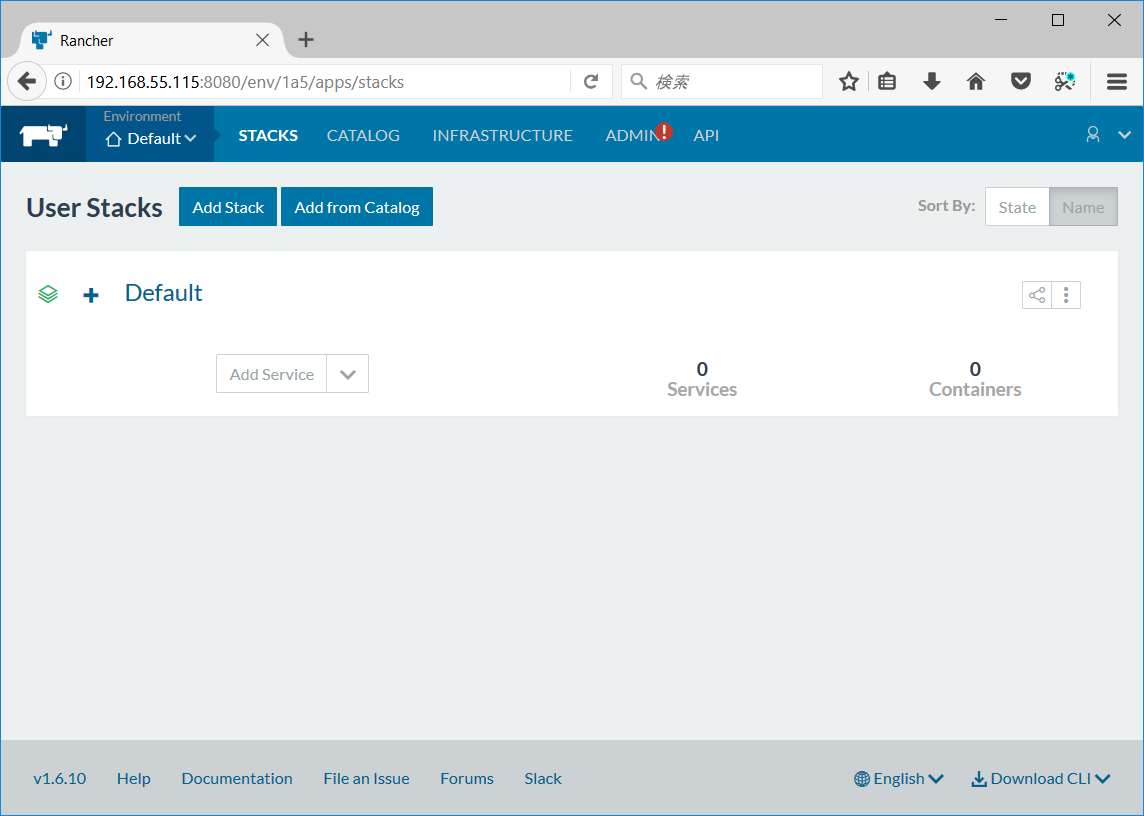This screenshot has height=816, width=1144.
Task: Reload the page
Action: click(592, 81)
